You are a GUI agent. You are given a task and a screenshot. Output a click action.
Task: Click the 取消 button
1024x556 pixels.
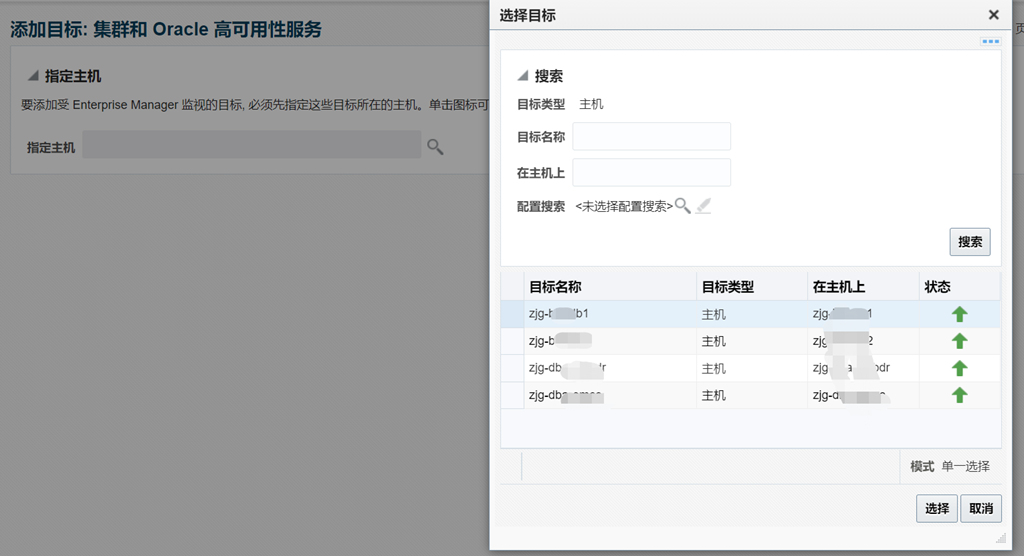[x=981, y=508]
